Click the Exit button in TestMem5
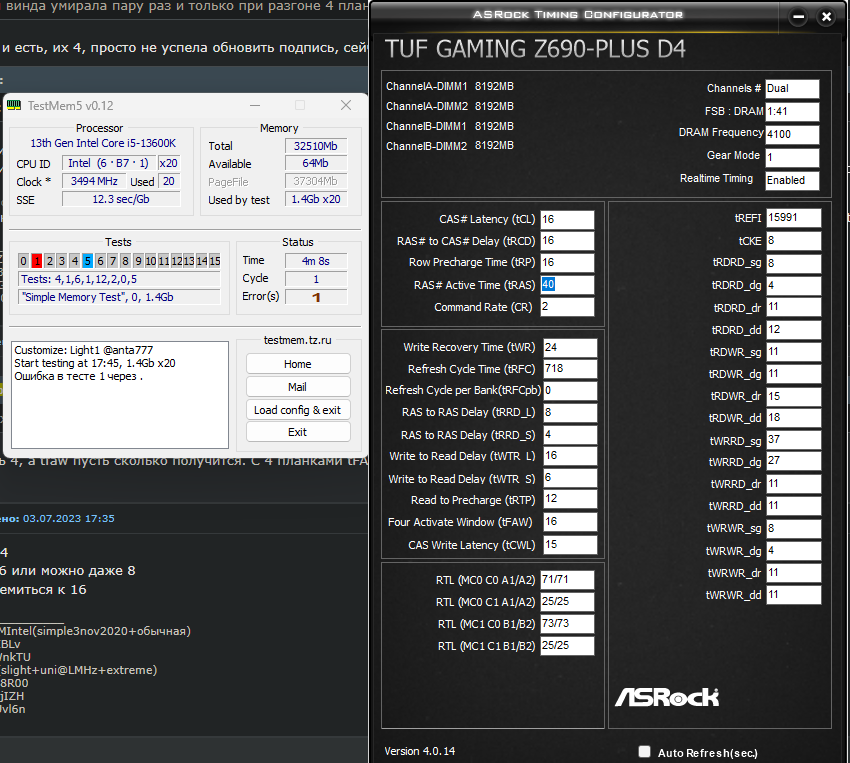The image size is (850, 763). (298, 432)
